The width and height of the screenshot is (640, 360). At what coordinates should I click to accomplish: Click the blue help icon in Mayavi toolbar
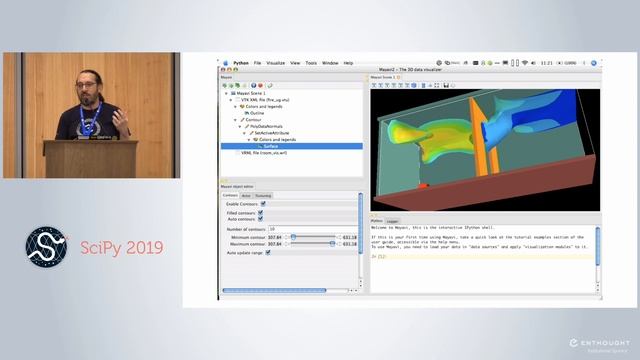pyautogui.click(x=253, y=85)
